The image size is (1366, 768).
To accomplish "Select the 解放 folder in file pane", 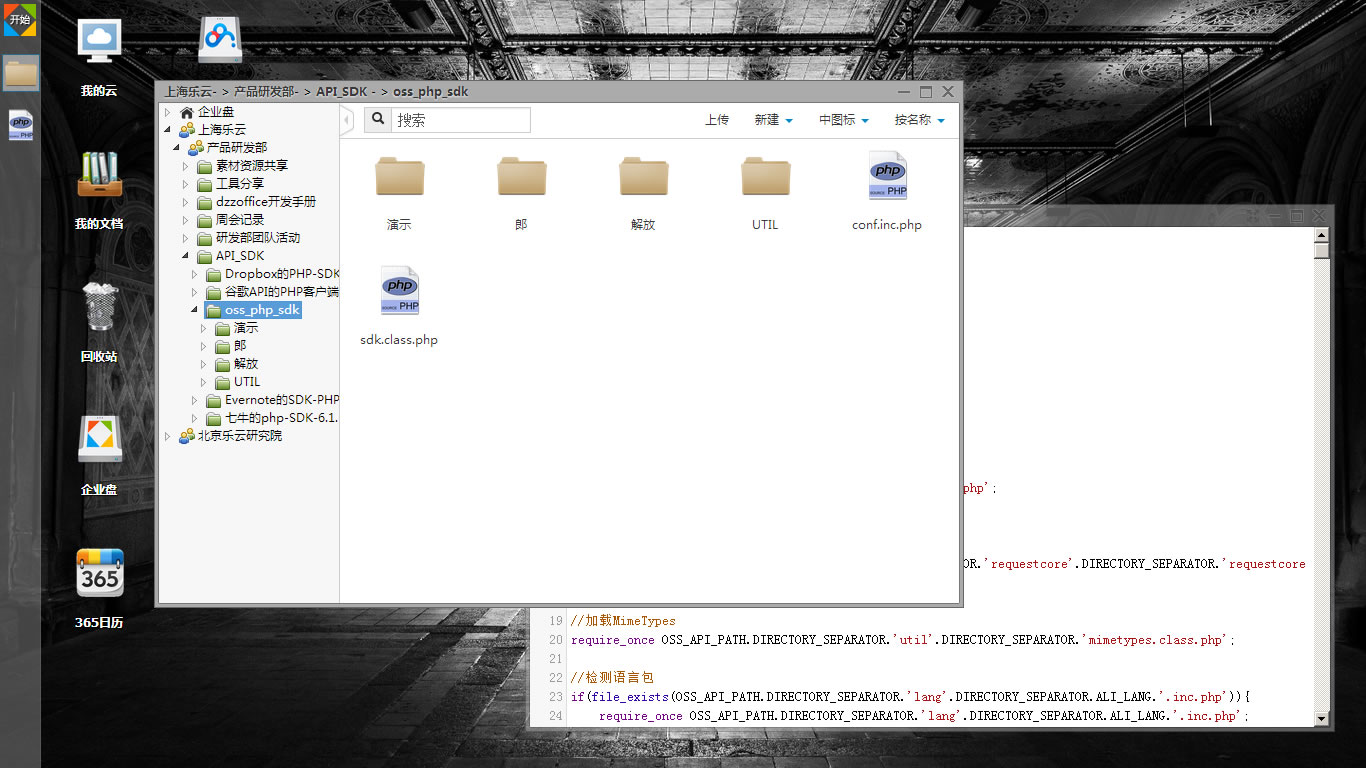I will (x=644, y=177).
